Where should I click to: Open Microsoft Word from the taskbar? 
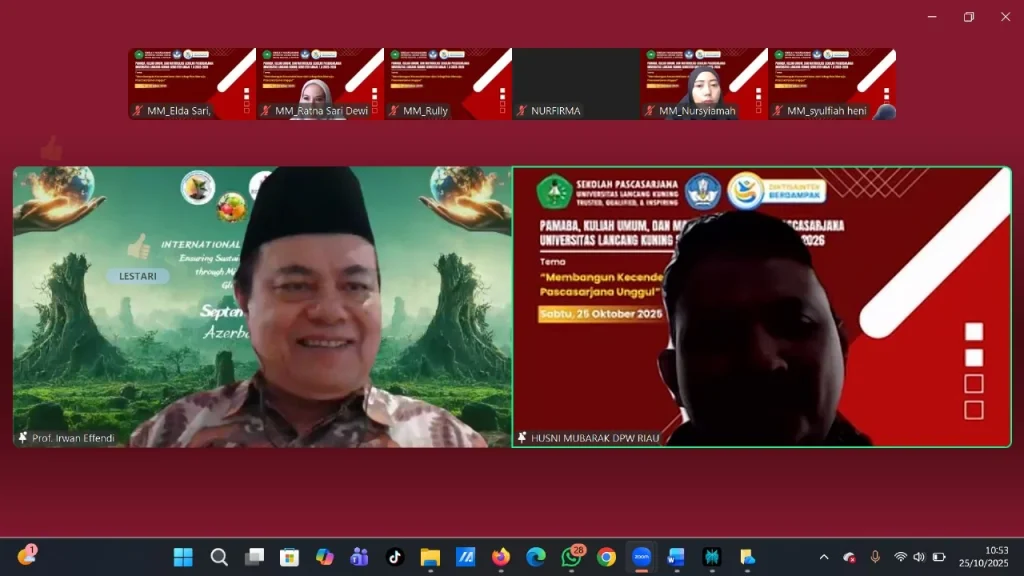coord(676,557)
